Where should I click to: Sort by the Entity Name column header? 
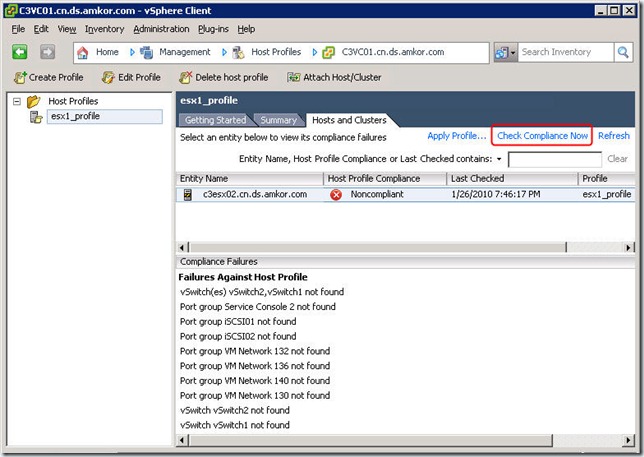(x=249, y=179)
